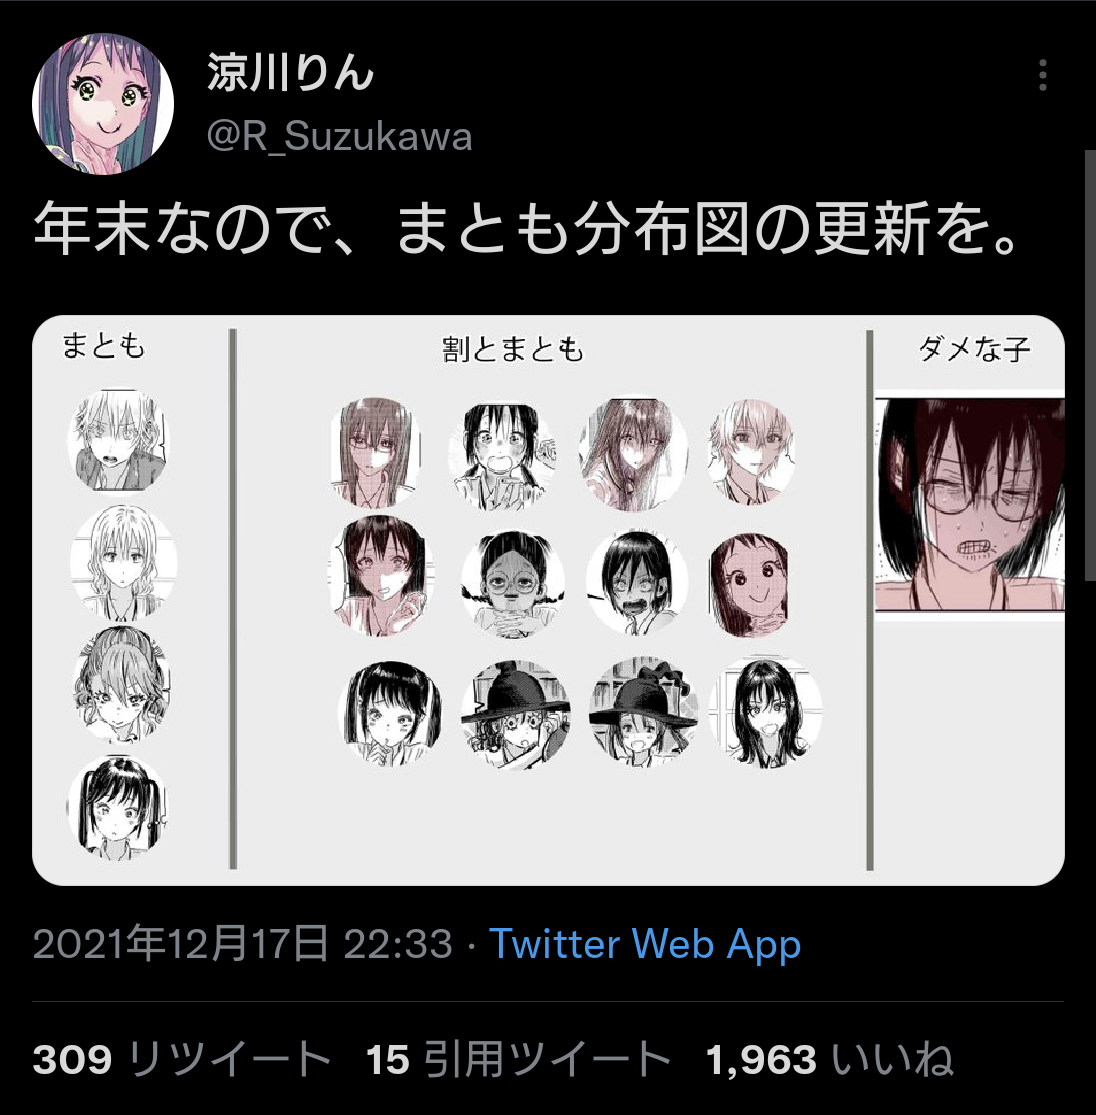This screenshot has height=1115, width=1096.
Task: Open 涼川りん profile avatar
Action: coord(102,103)
